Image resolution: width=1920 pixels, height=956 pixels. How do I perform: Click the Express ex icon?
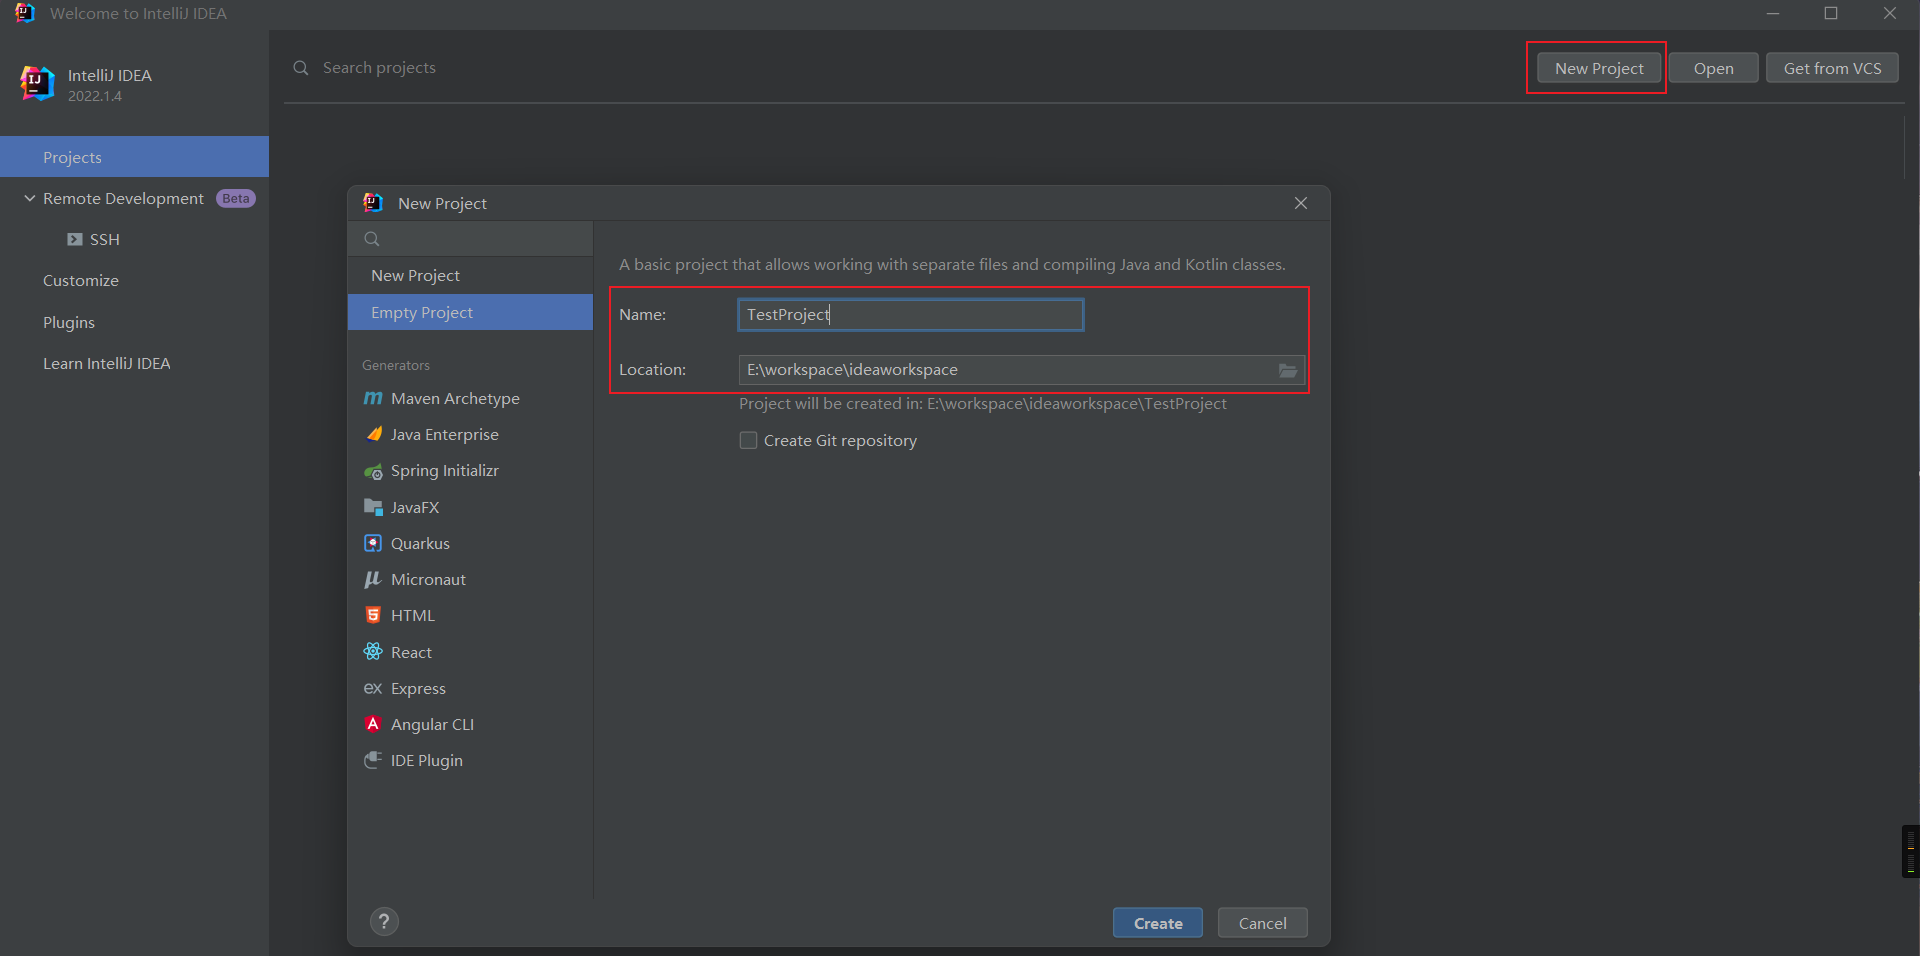(x=373, y=688)
